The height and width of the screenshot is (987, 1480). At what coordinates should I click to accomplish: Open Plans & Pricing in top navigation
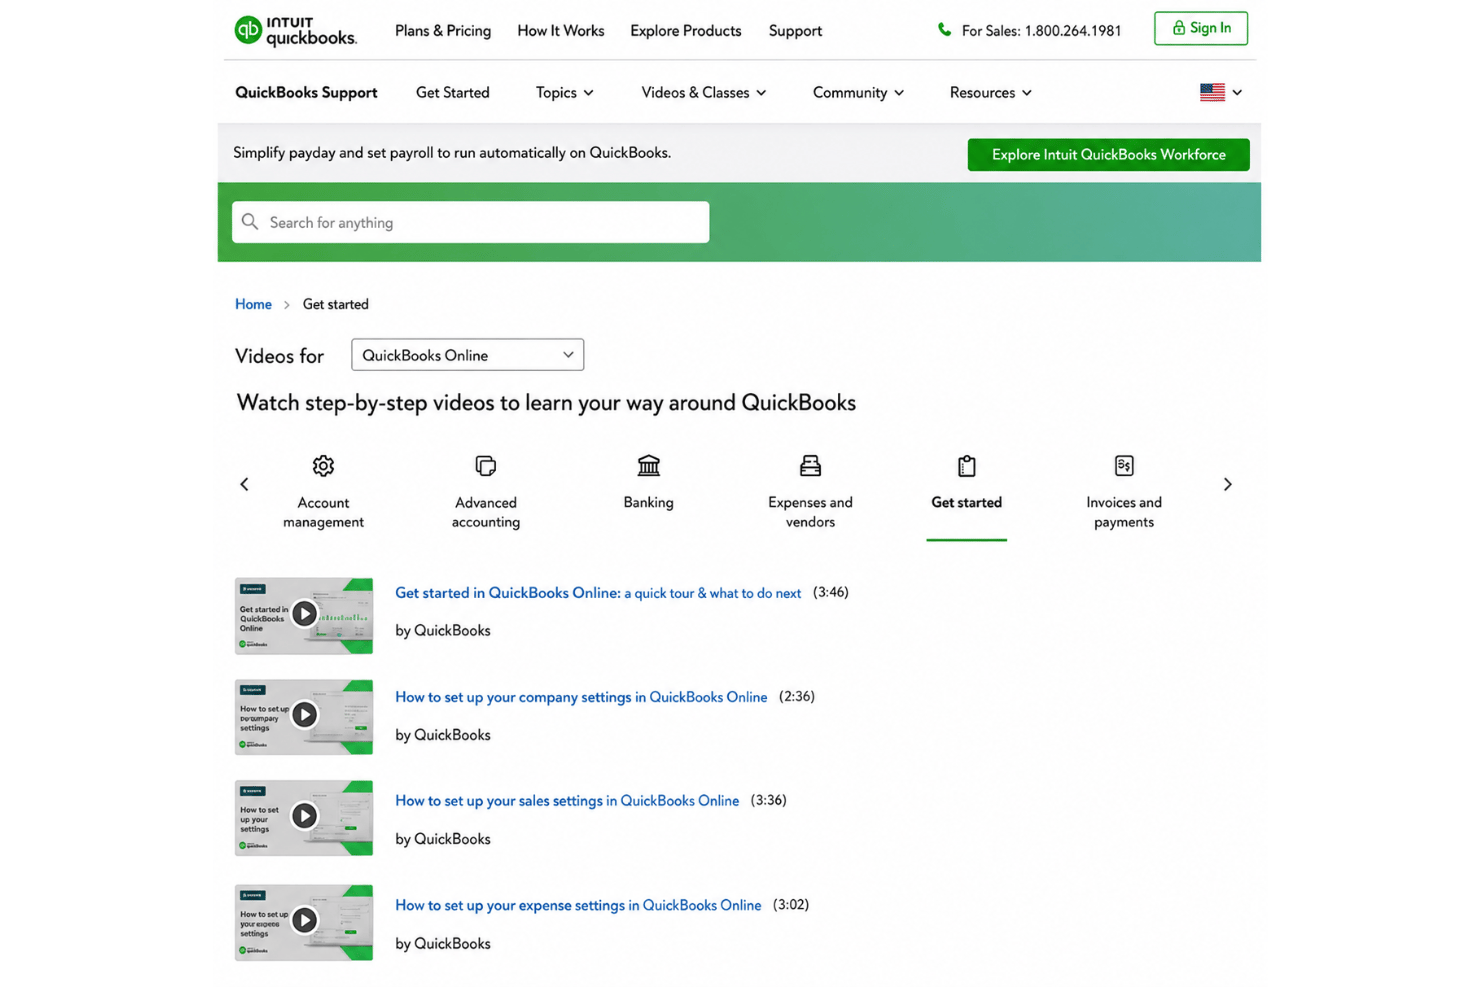pos(443,31)
